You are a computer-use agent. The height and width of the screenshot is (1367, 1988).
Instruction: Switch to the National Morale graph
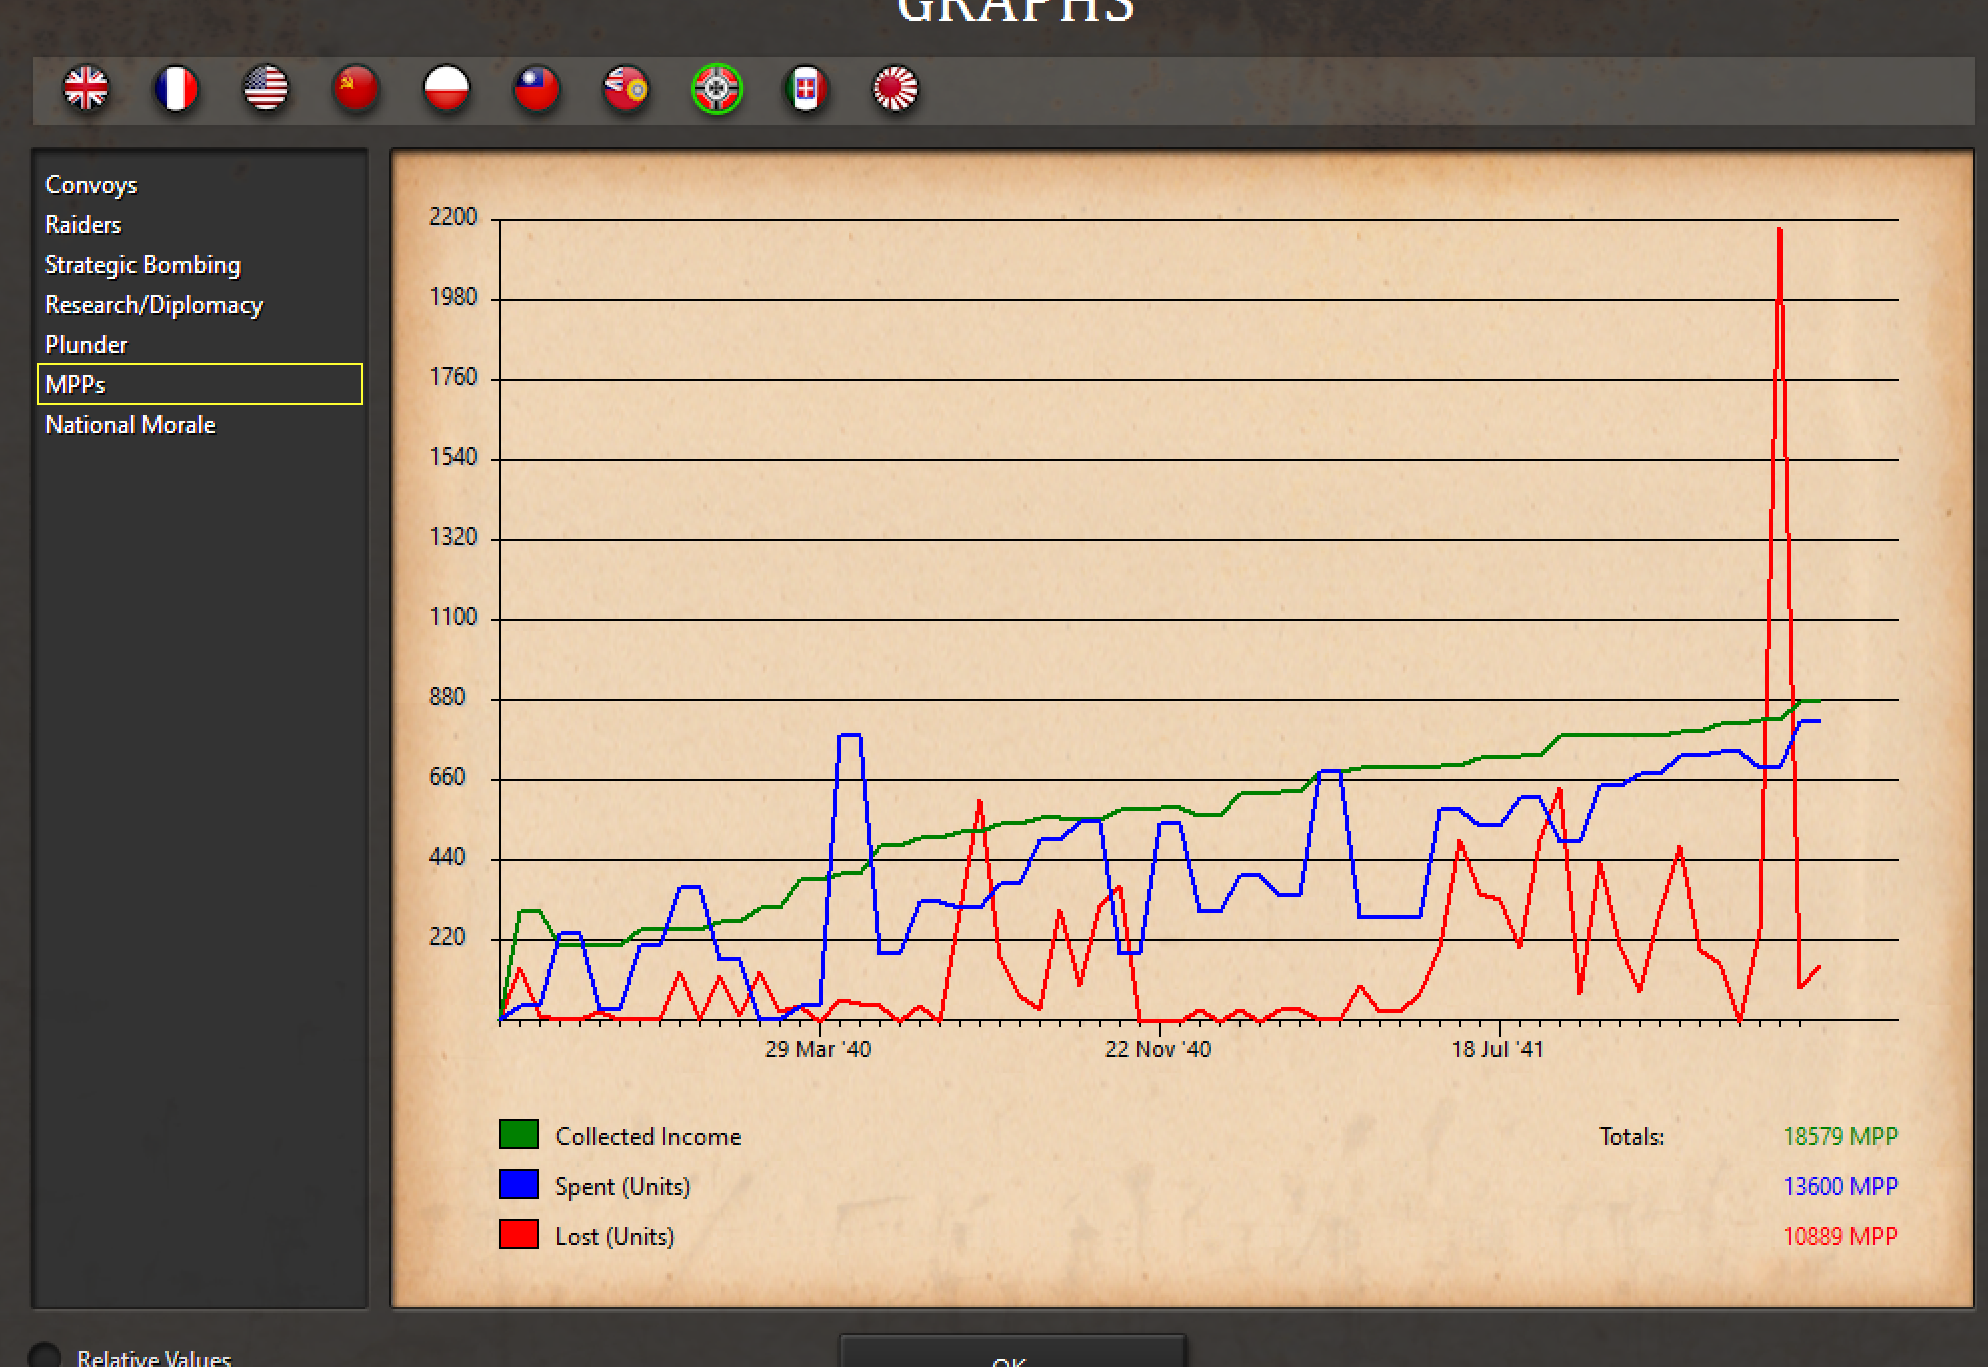coord(130,424)
